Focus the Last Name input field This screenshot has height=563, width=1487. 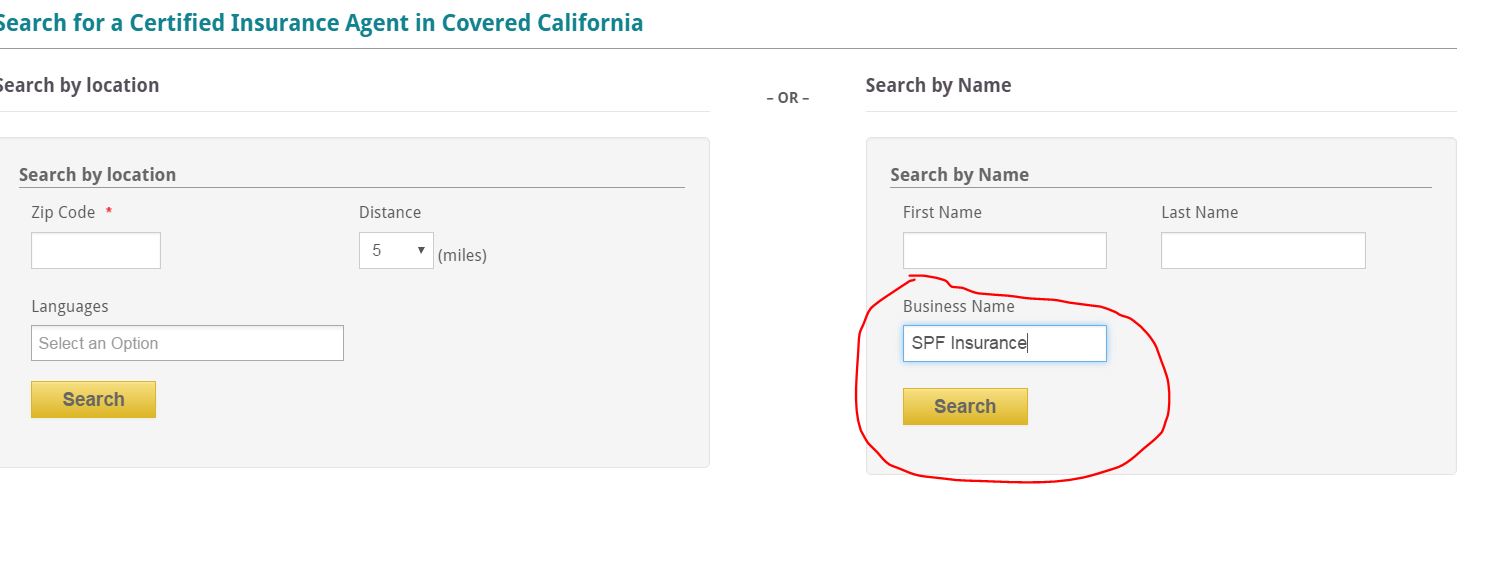pos(1263,251)
